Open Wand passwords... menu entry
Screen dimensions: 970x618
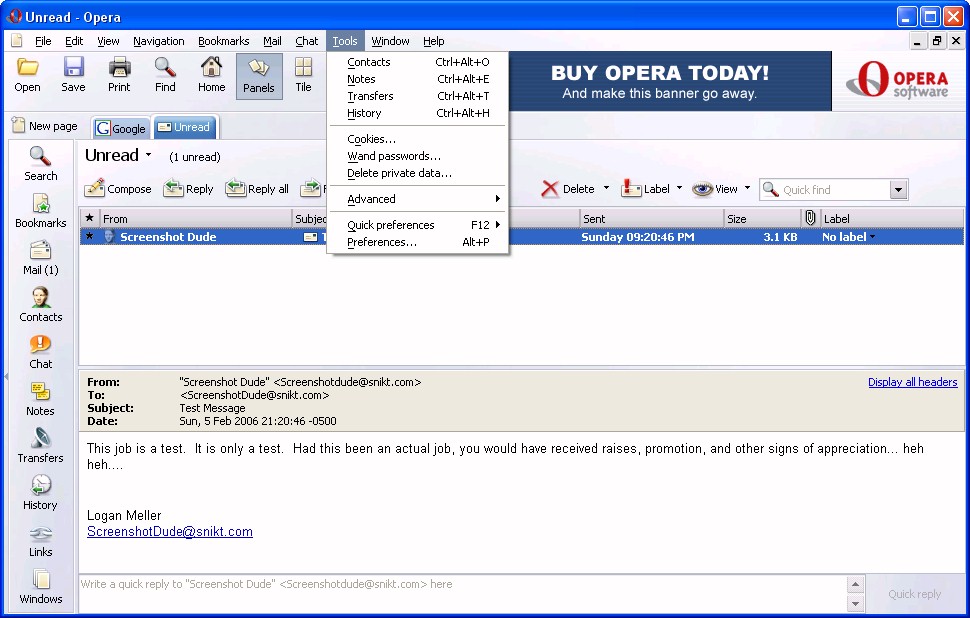coord(418,156)
